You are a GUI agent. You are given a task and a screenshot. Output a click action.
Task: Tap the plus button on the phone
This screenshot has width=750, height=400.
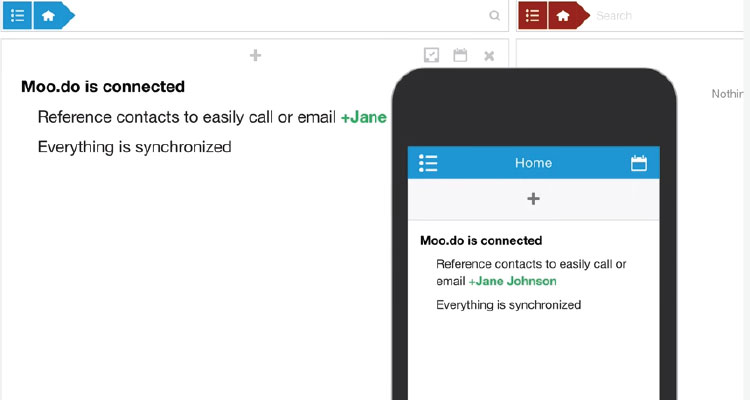click(x=533, y=199)
